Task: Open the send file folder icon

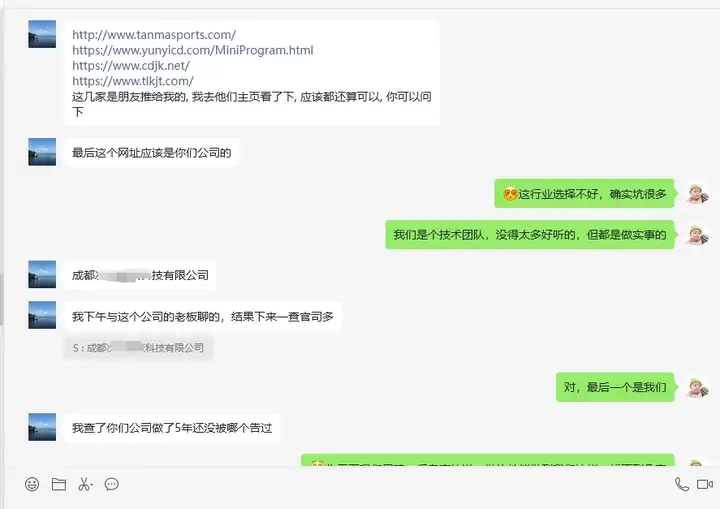Action: pyautogui.click(x=59, y=484)
